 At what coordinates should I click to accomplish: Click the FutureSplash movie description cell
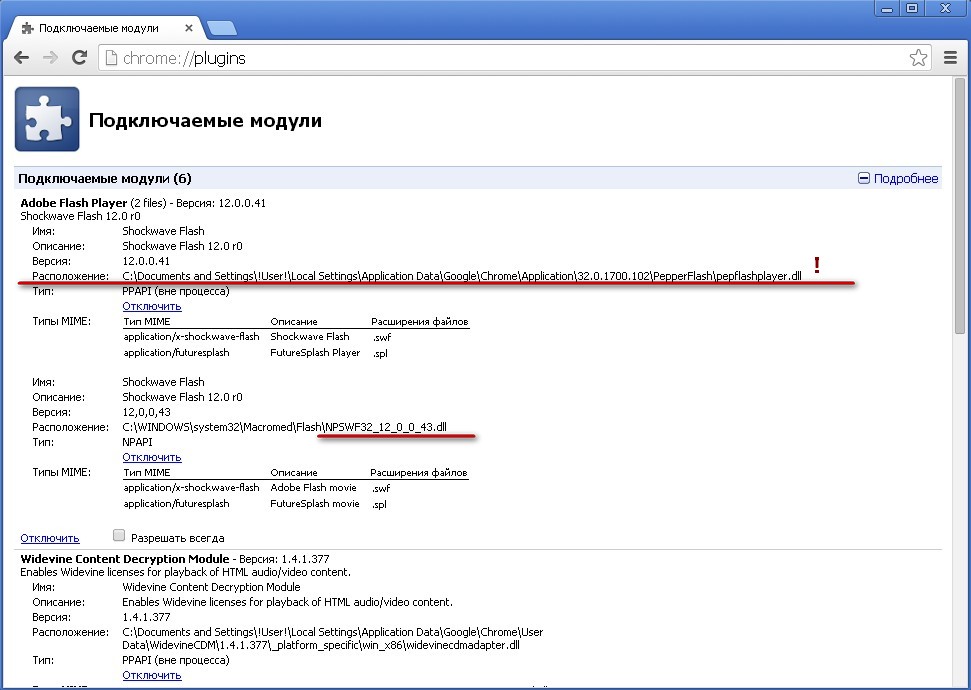click(x=315, y=504)
